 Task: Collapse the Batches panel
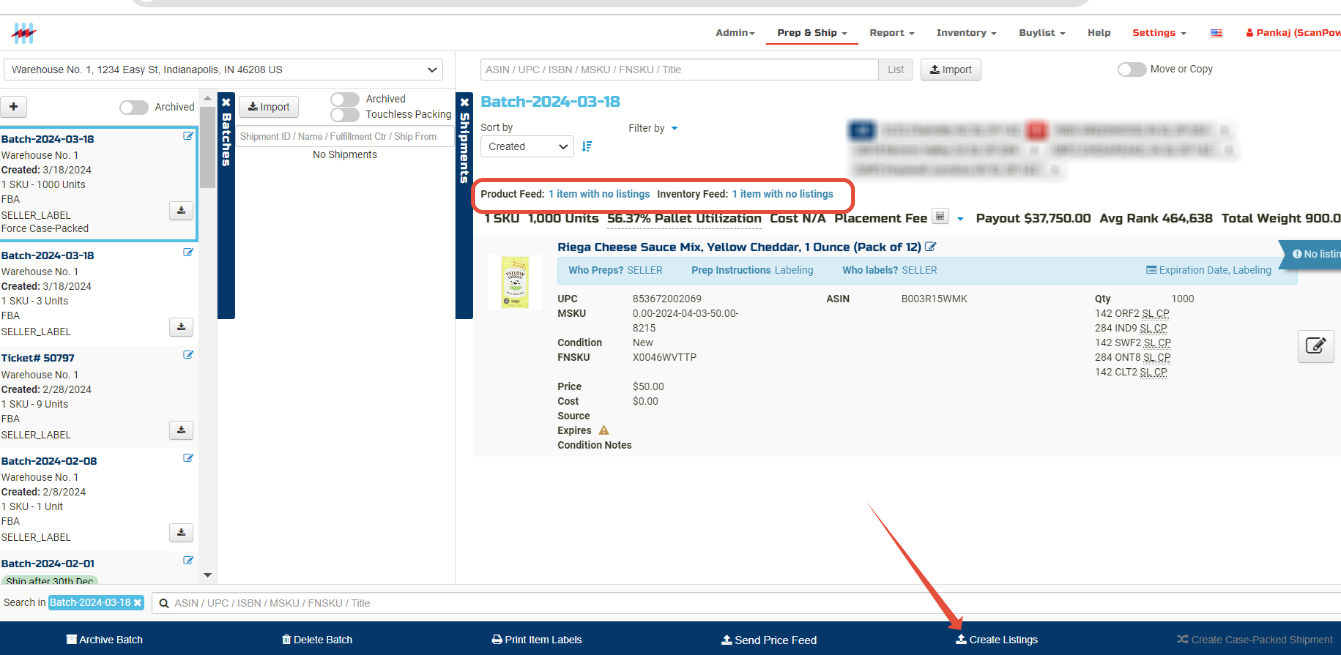click(x=226, y=103)
